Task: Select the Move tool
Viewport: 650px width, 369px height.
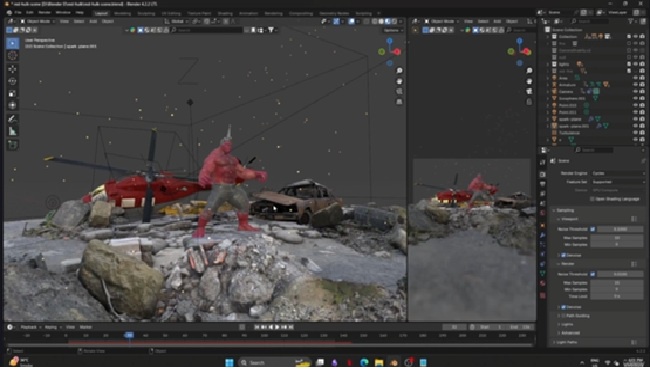Action: point(12,69)
